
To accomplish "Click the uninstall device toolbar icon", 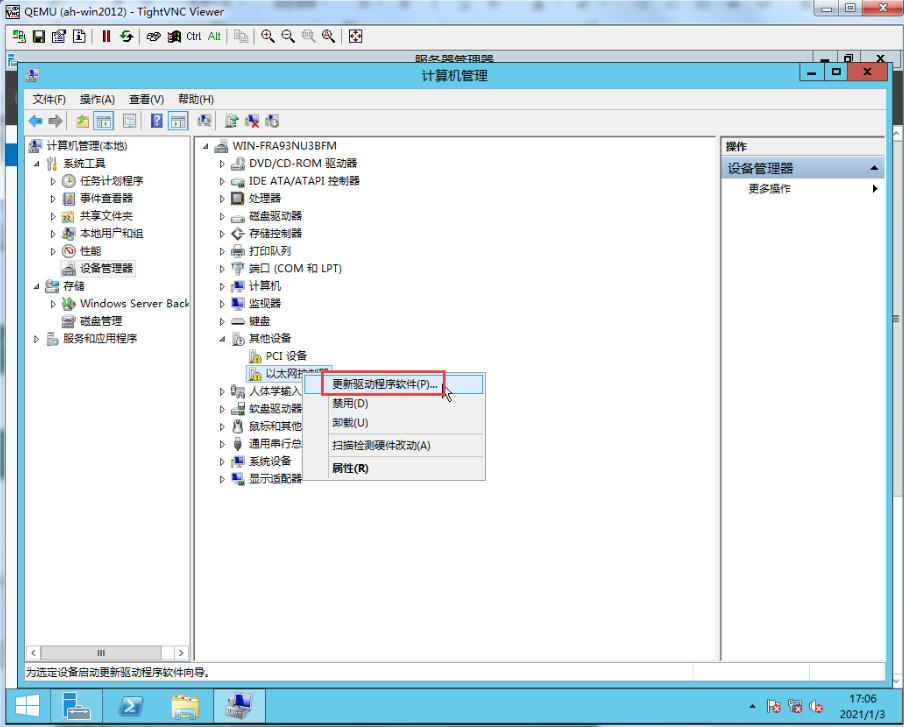I will (252, 121).
